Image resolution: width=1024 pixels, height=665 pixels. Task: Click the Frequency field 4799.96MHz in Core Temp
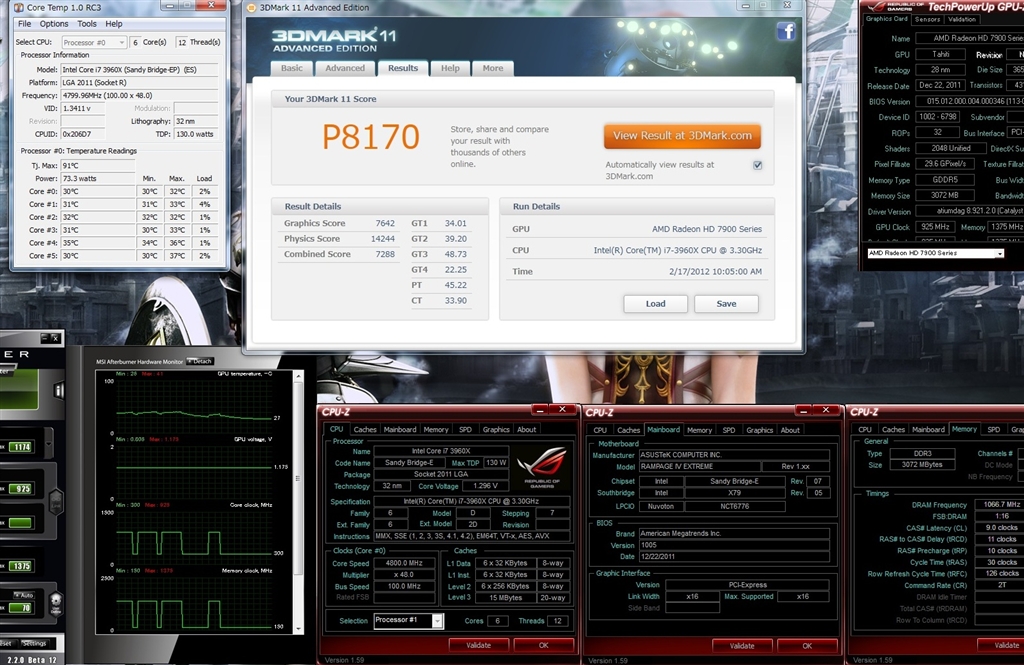[x=138, y=95]
